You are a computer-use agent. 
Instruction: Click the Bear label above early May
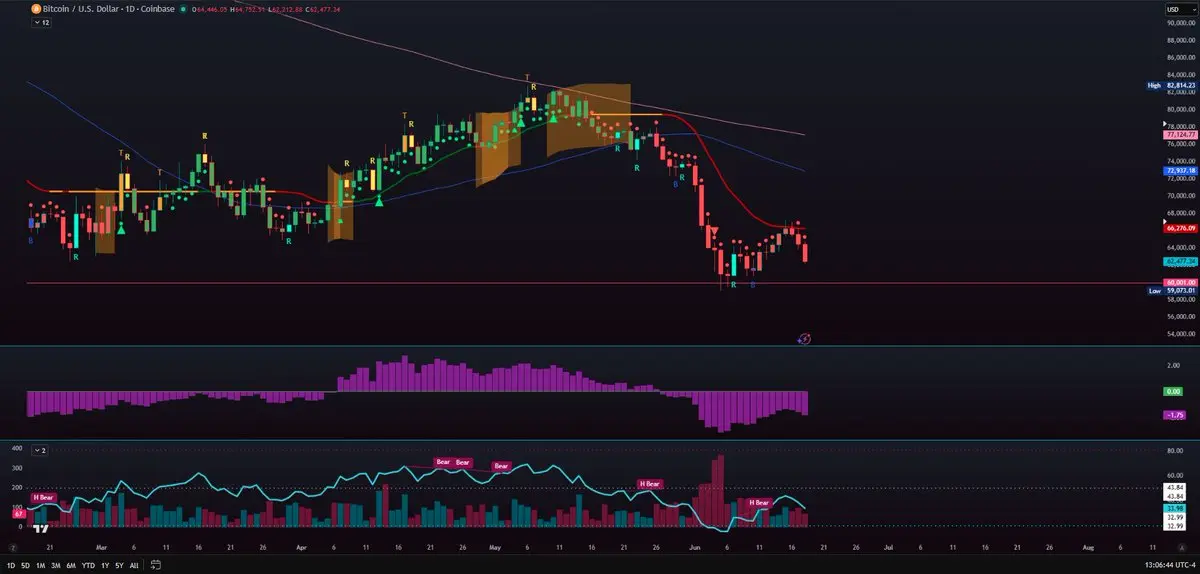click(501, 466)
